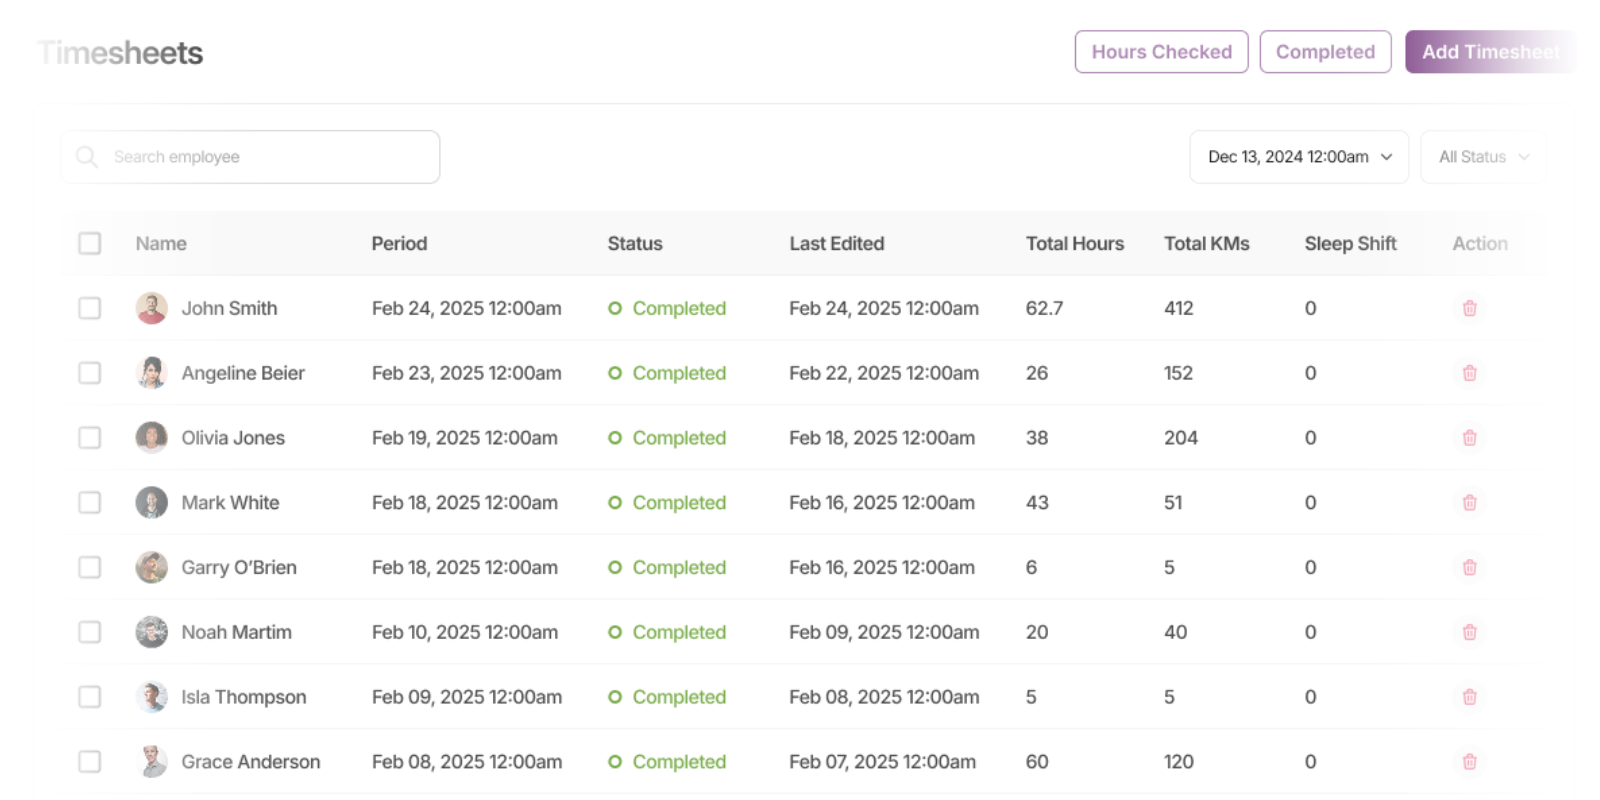
Task: Expand the All Status filter dropdown
Action: 1484,157
